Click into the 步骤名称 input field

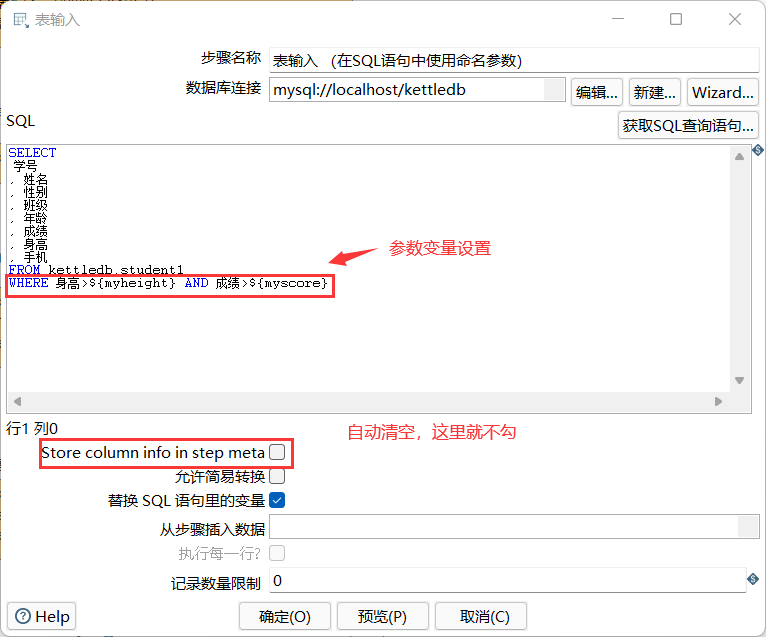[514, 61]
